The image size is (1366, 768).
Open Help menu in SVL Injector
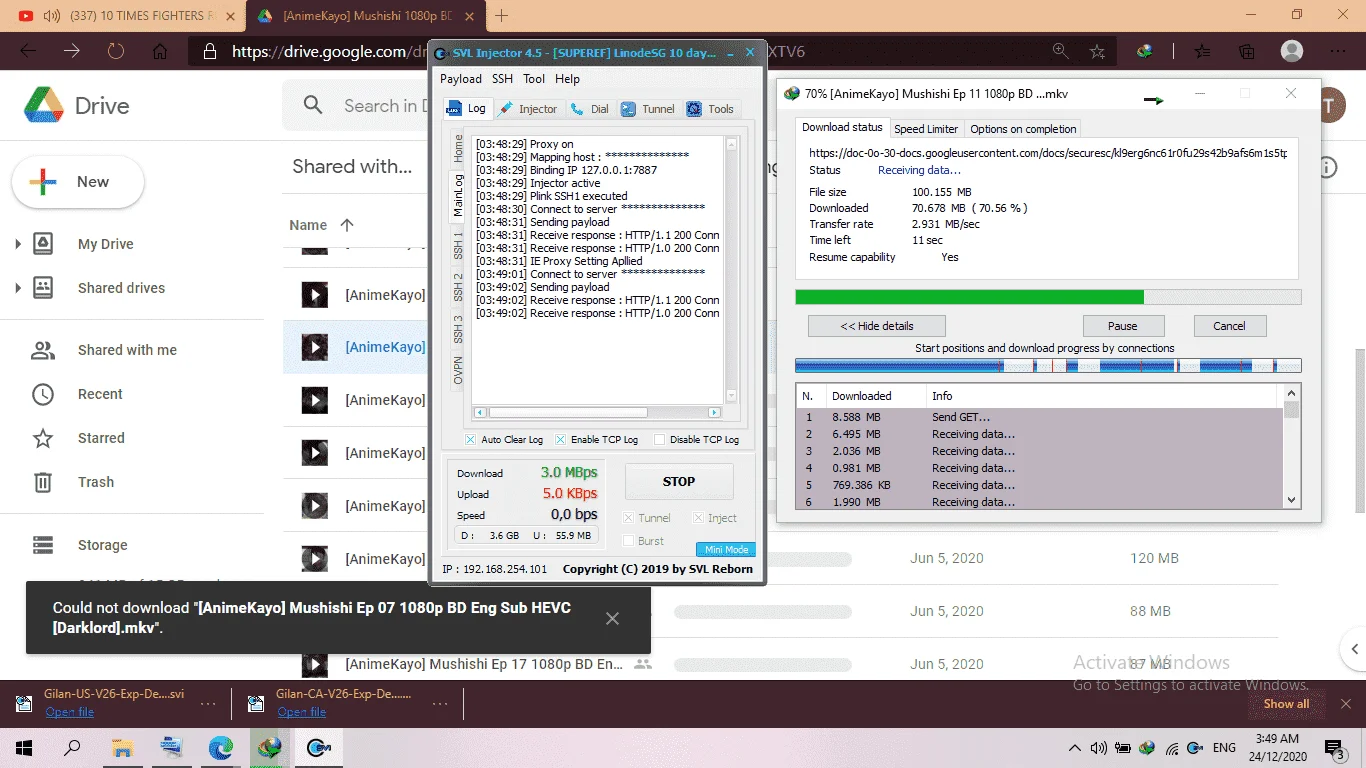tap(567, 79)
